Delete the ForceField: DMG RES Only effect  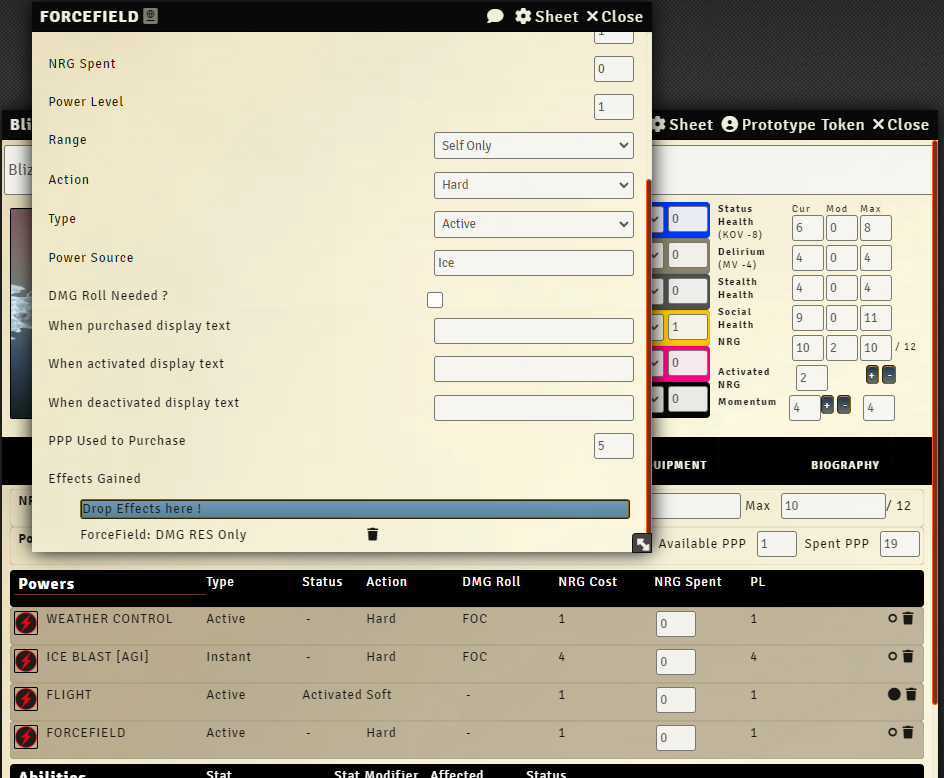[373, 535]
